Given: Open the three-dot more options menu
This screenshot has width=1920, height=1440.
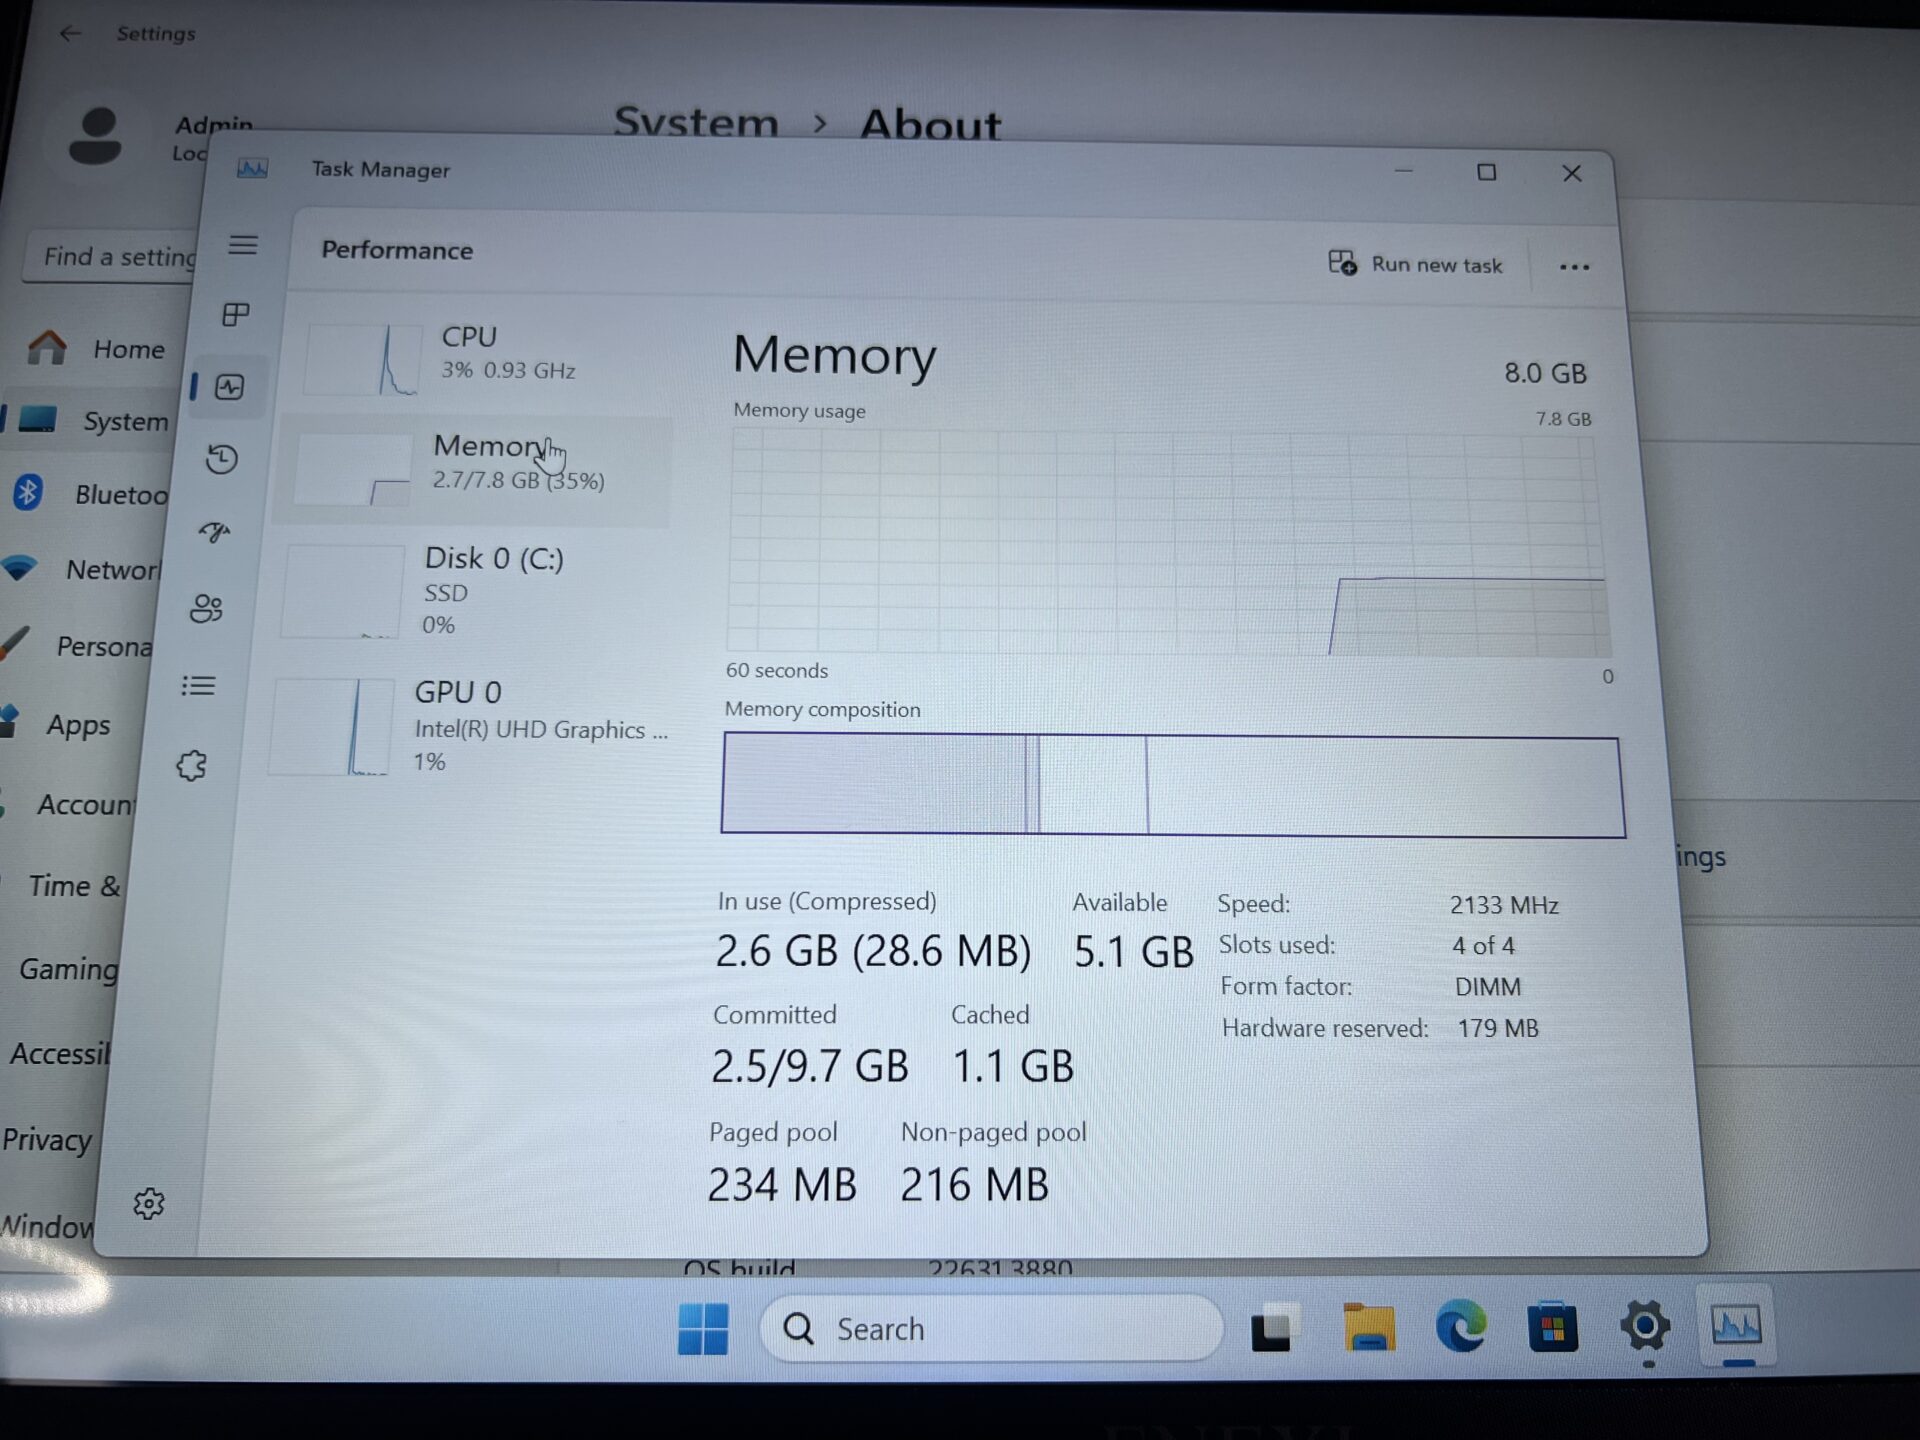Looking at the screenshot, I should pos(1574,267).
